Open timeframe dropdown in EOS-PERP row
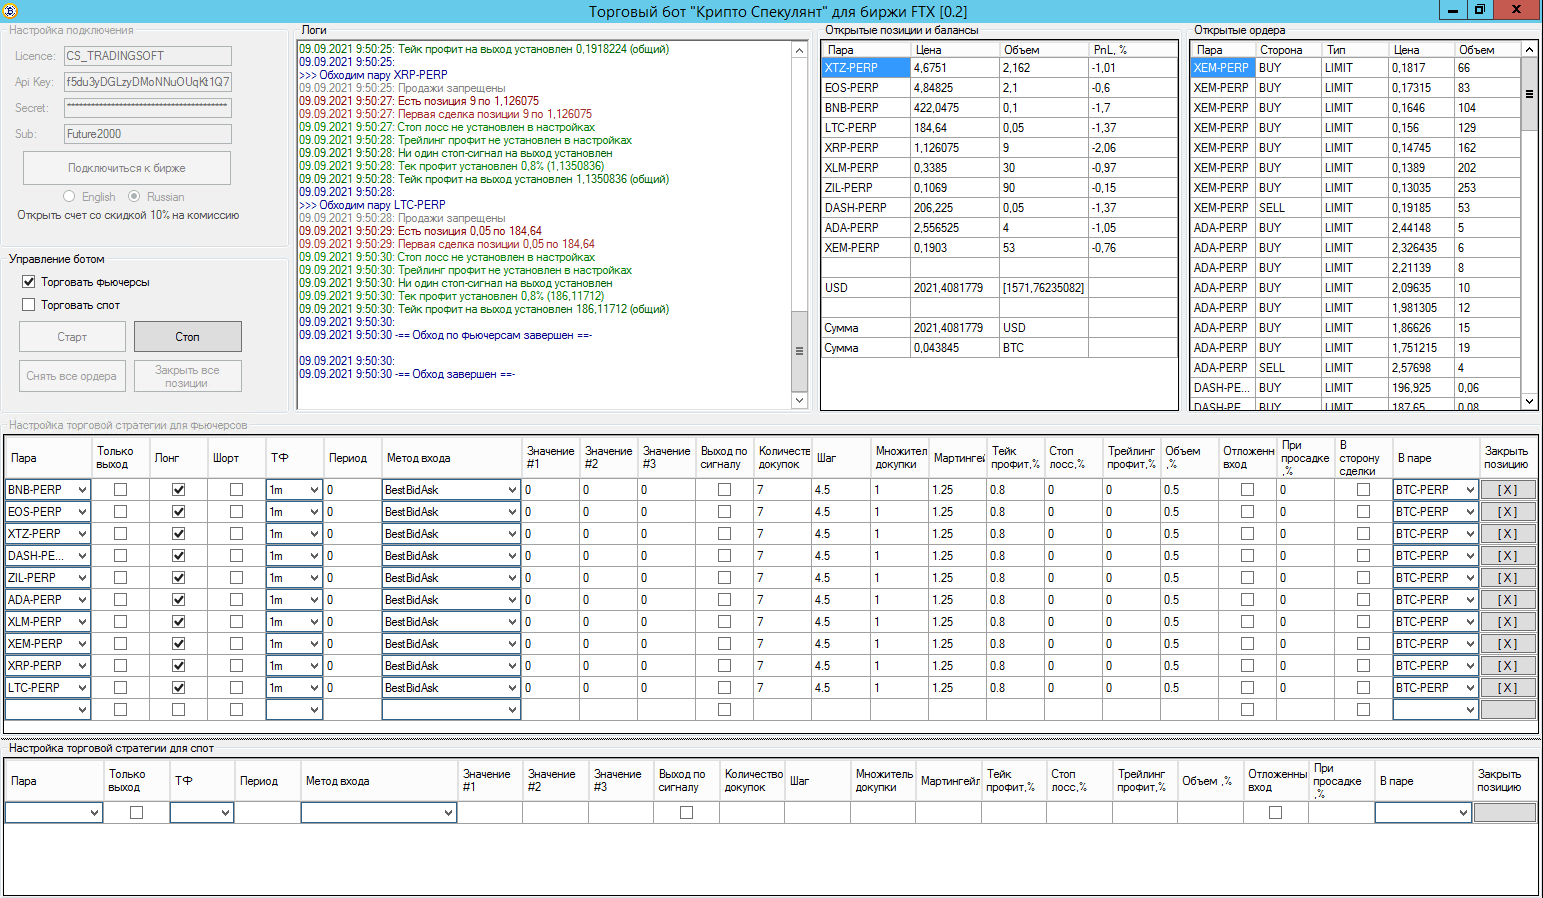Screen dimensions: 1543x898 [314, 512]
